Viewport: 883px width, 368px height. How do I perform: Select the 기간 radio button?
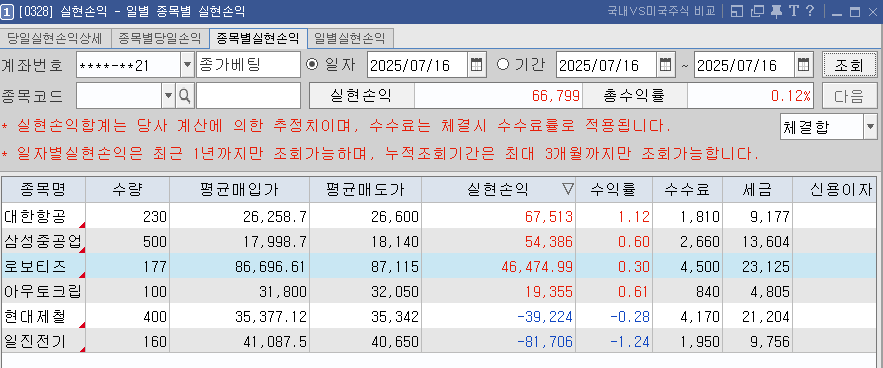pyautogui.click(x=502, y=64)
